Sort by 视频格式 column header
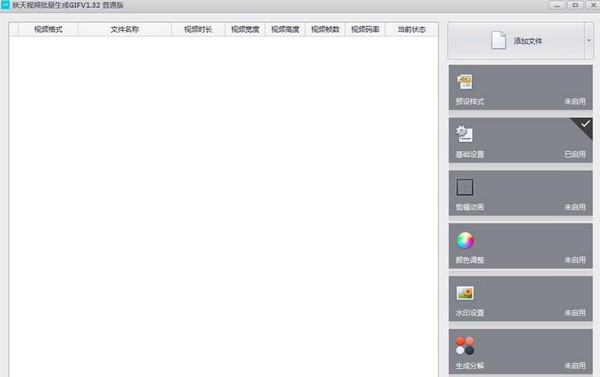This screenshot has height=377, width=600. point(48,29)
